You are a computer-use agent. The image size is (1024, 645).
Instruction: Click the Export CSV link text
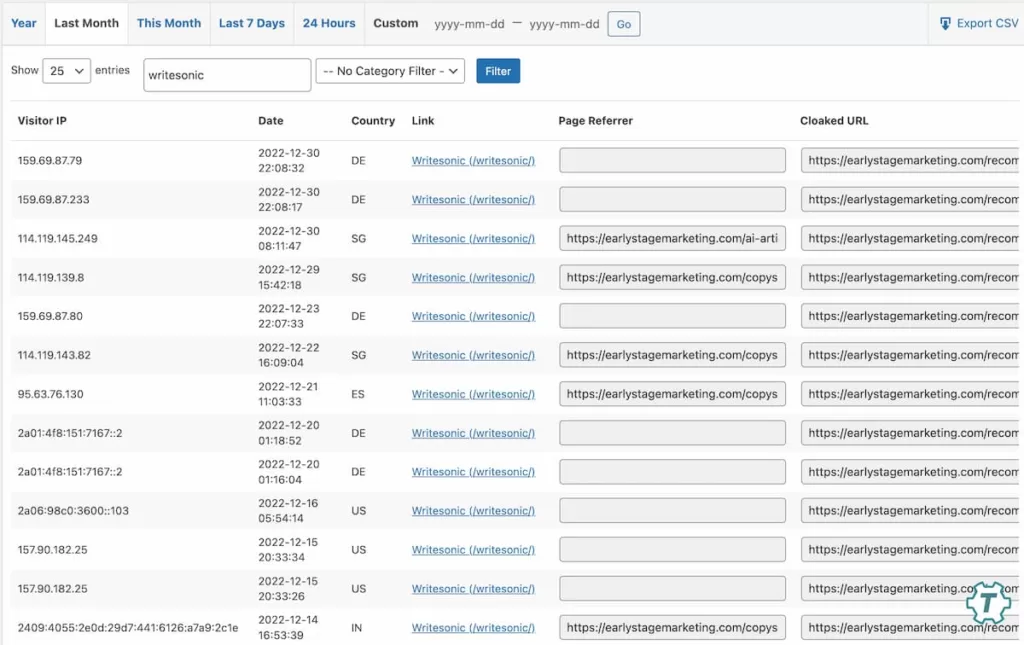pyautogui.click(x=987, y=23)
